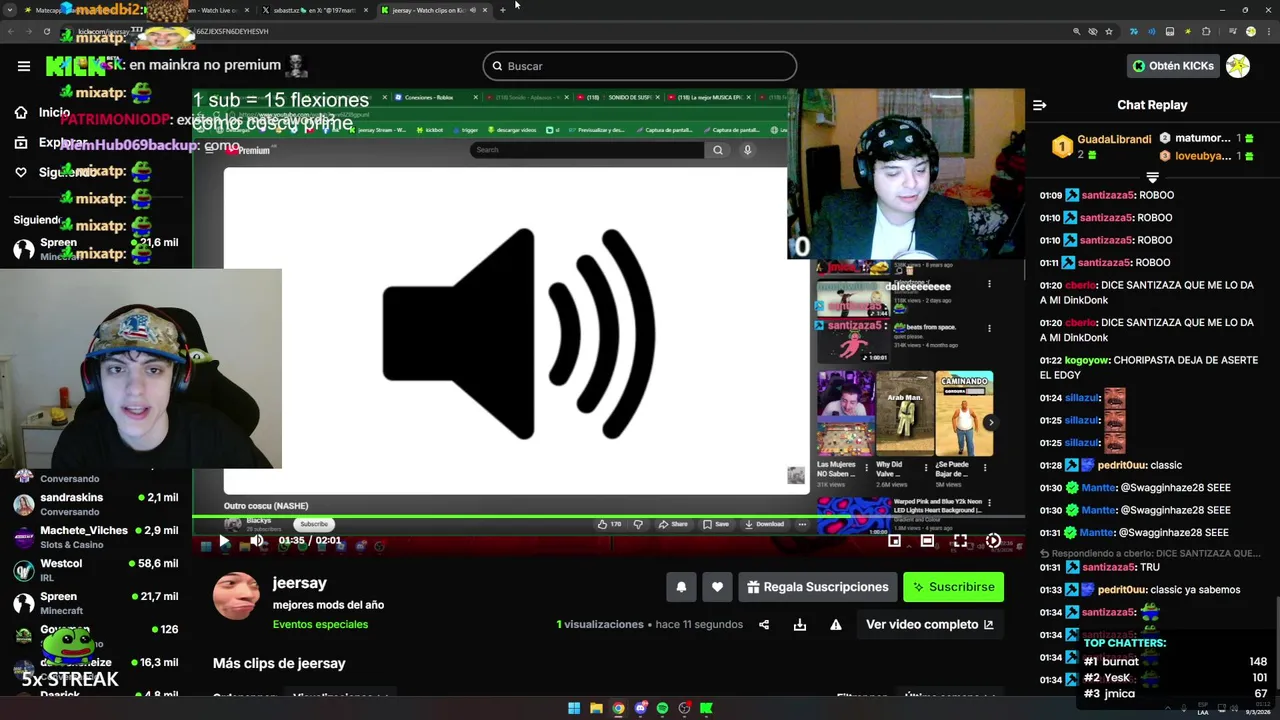Open the Ver video completo link
Image resolution: width=1280 pixels, height=720 pixels.
coord(930,625)
